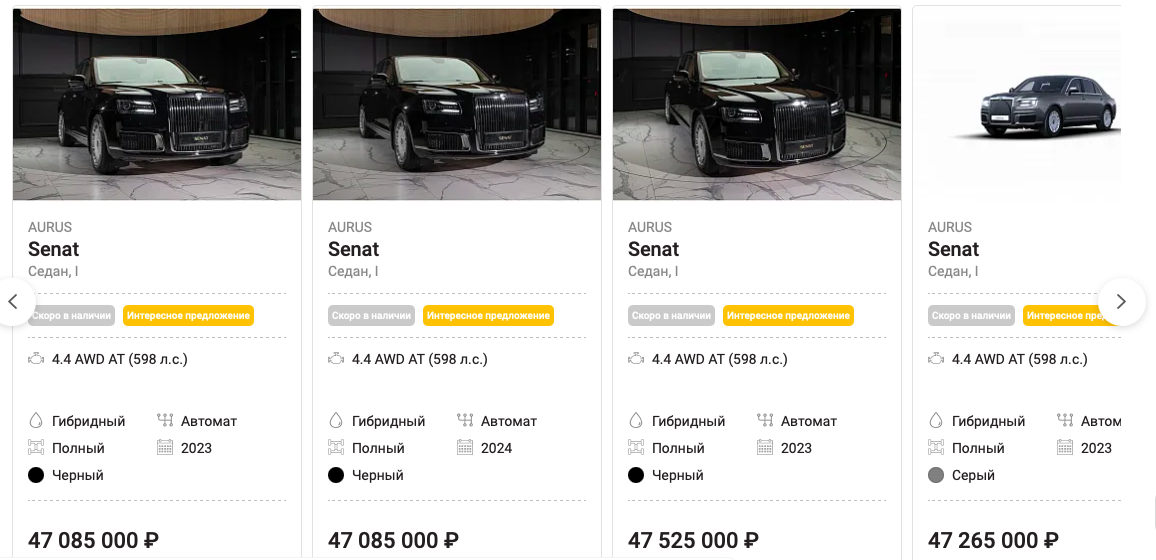Screen dimensions: 1156x560
Task: Show next cars with right carousel arrow
Action: tap(1121, 301)
